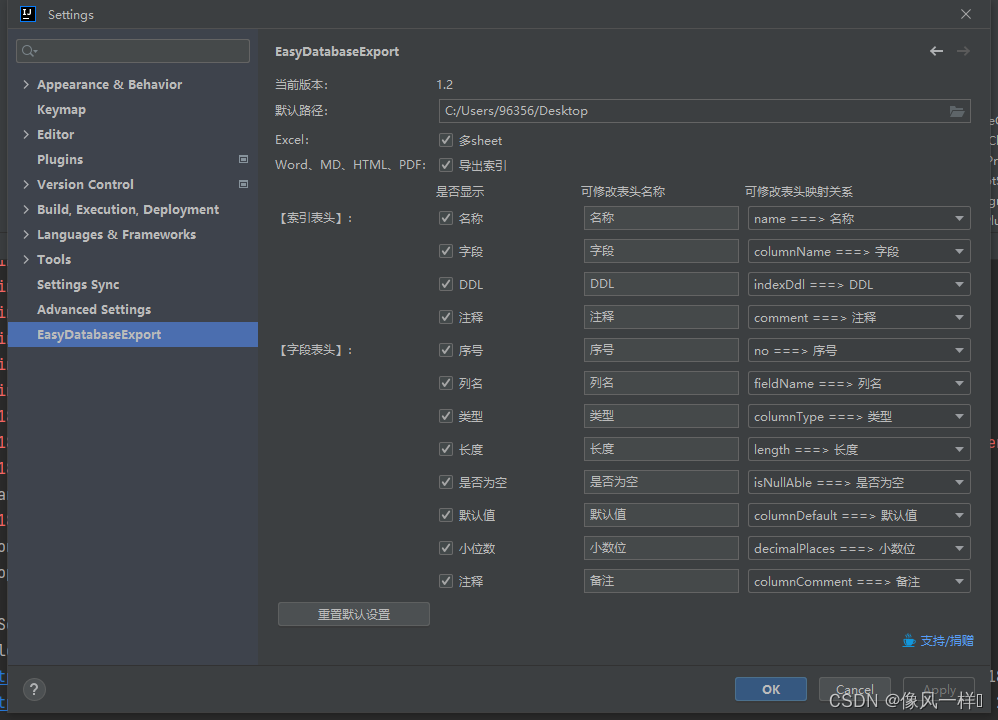Image resolution: width=998 pixels, height=720 pixels.
Task: Click the Plugins project-level marker icon
Action: (243, 159)
